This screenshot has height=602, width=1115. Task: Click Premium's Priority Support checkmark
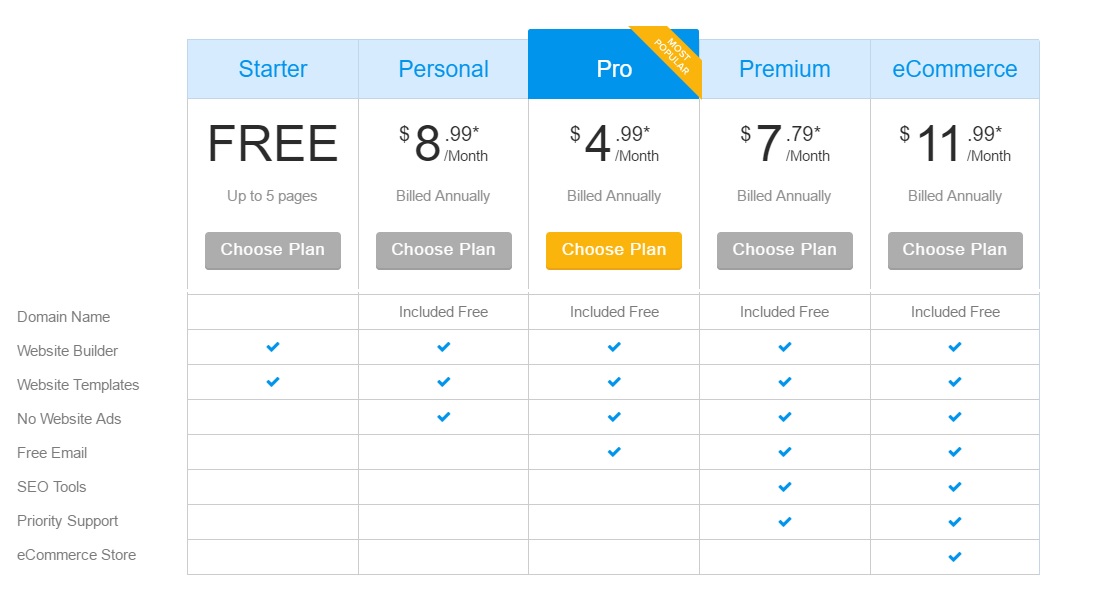784,522
